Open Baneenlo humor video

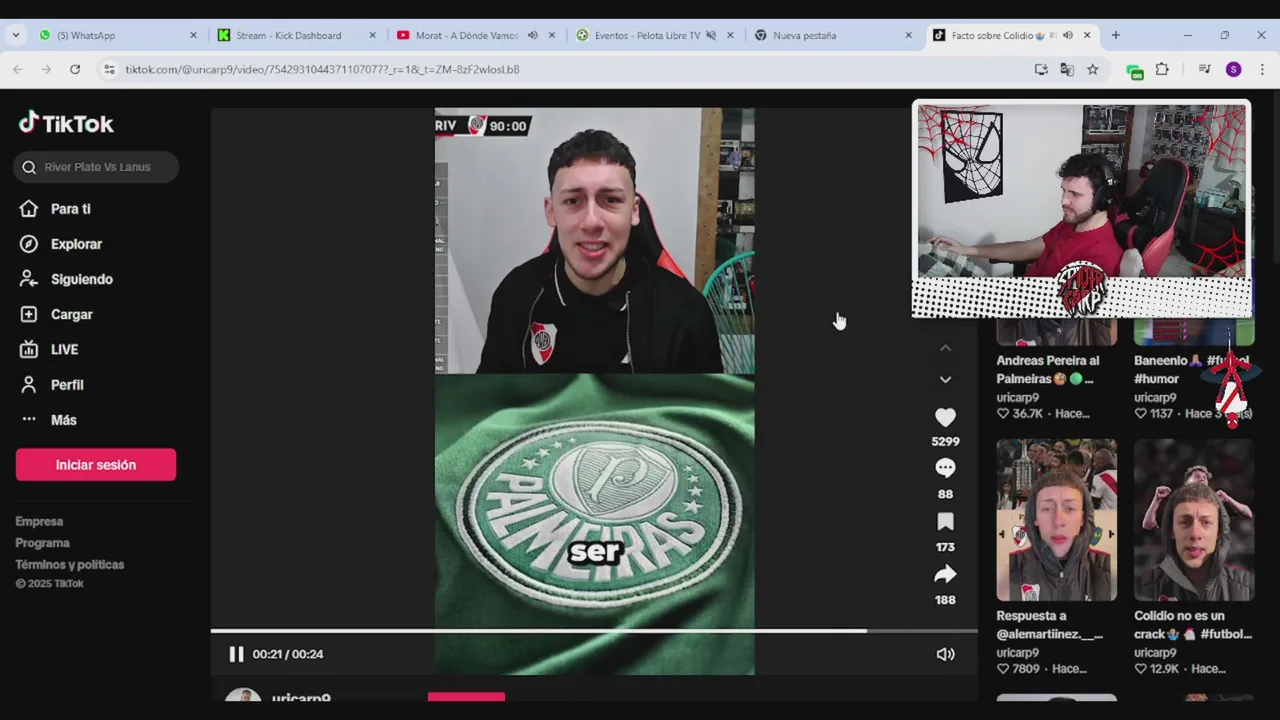(1193, 369)
